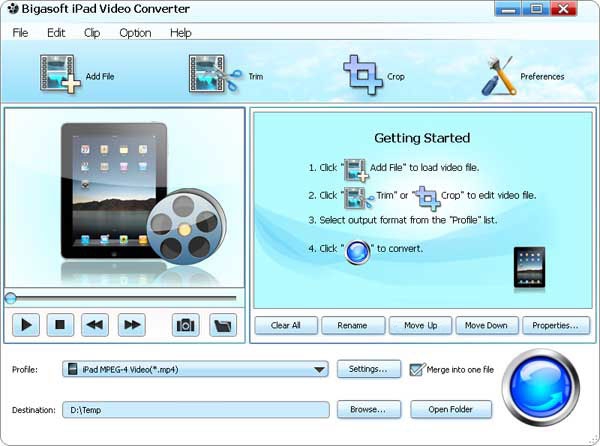Image resolution: width=600 pixels, height=446 pixels.
Task: Open Preferences wrench icon
Action: pyautogui.click(x=498, y=76)
